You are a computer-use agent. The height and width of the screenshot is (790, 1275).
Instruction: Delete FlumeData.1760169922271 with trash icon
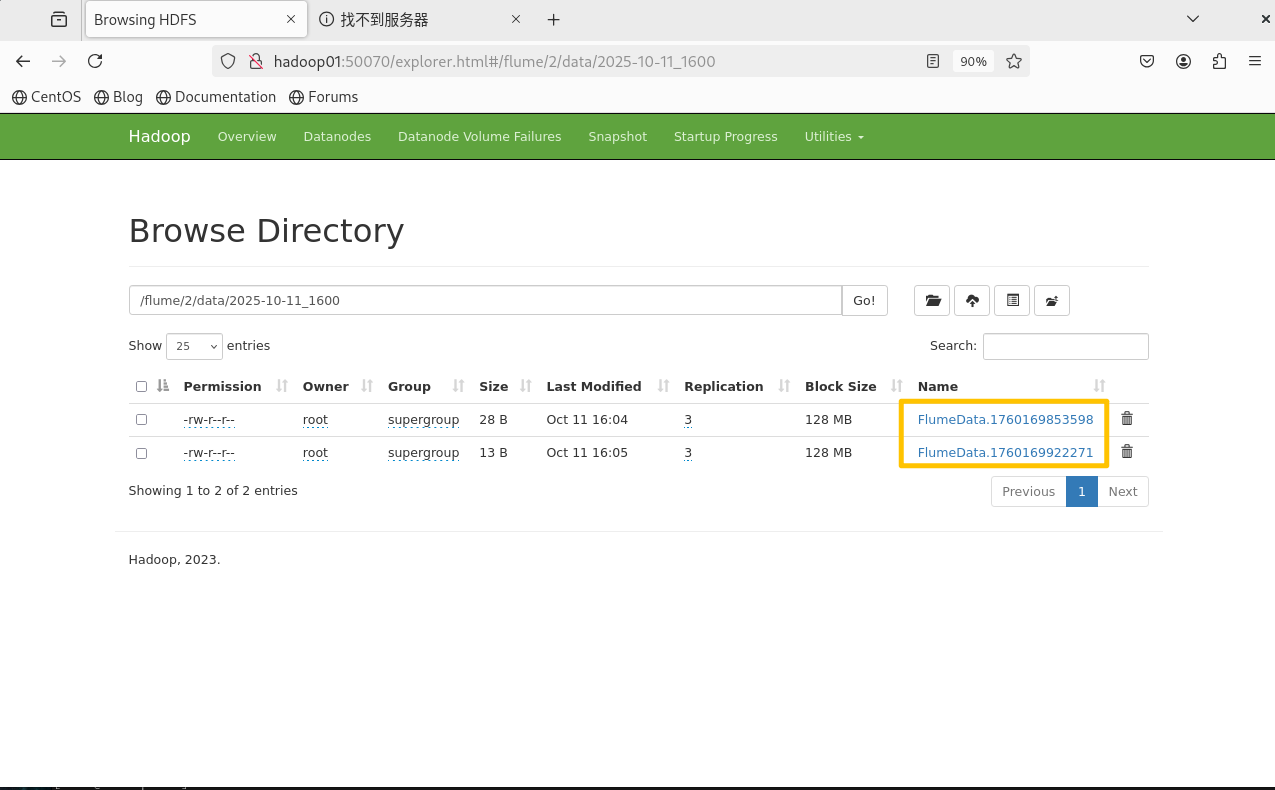point(1127,452)
